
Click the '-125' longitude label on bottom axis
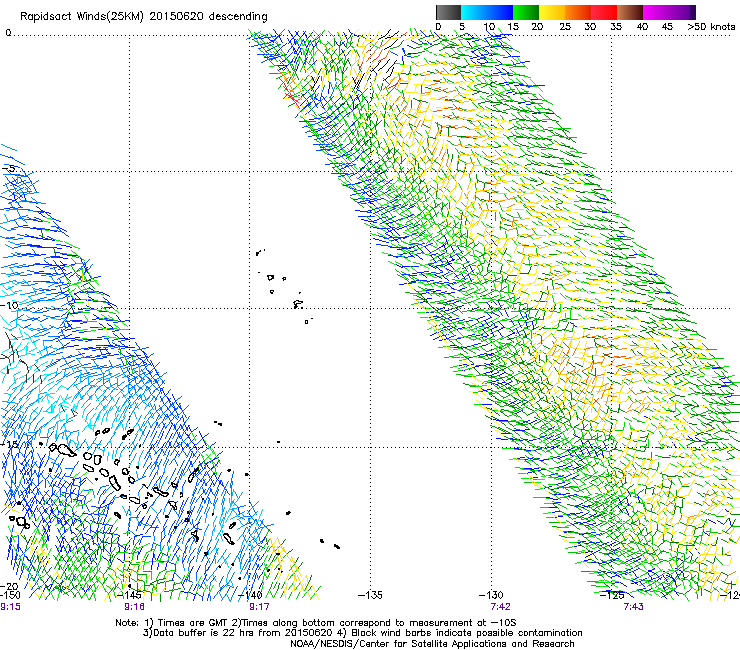click(612, 595)
